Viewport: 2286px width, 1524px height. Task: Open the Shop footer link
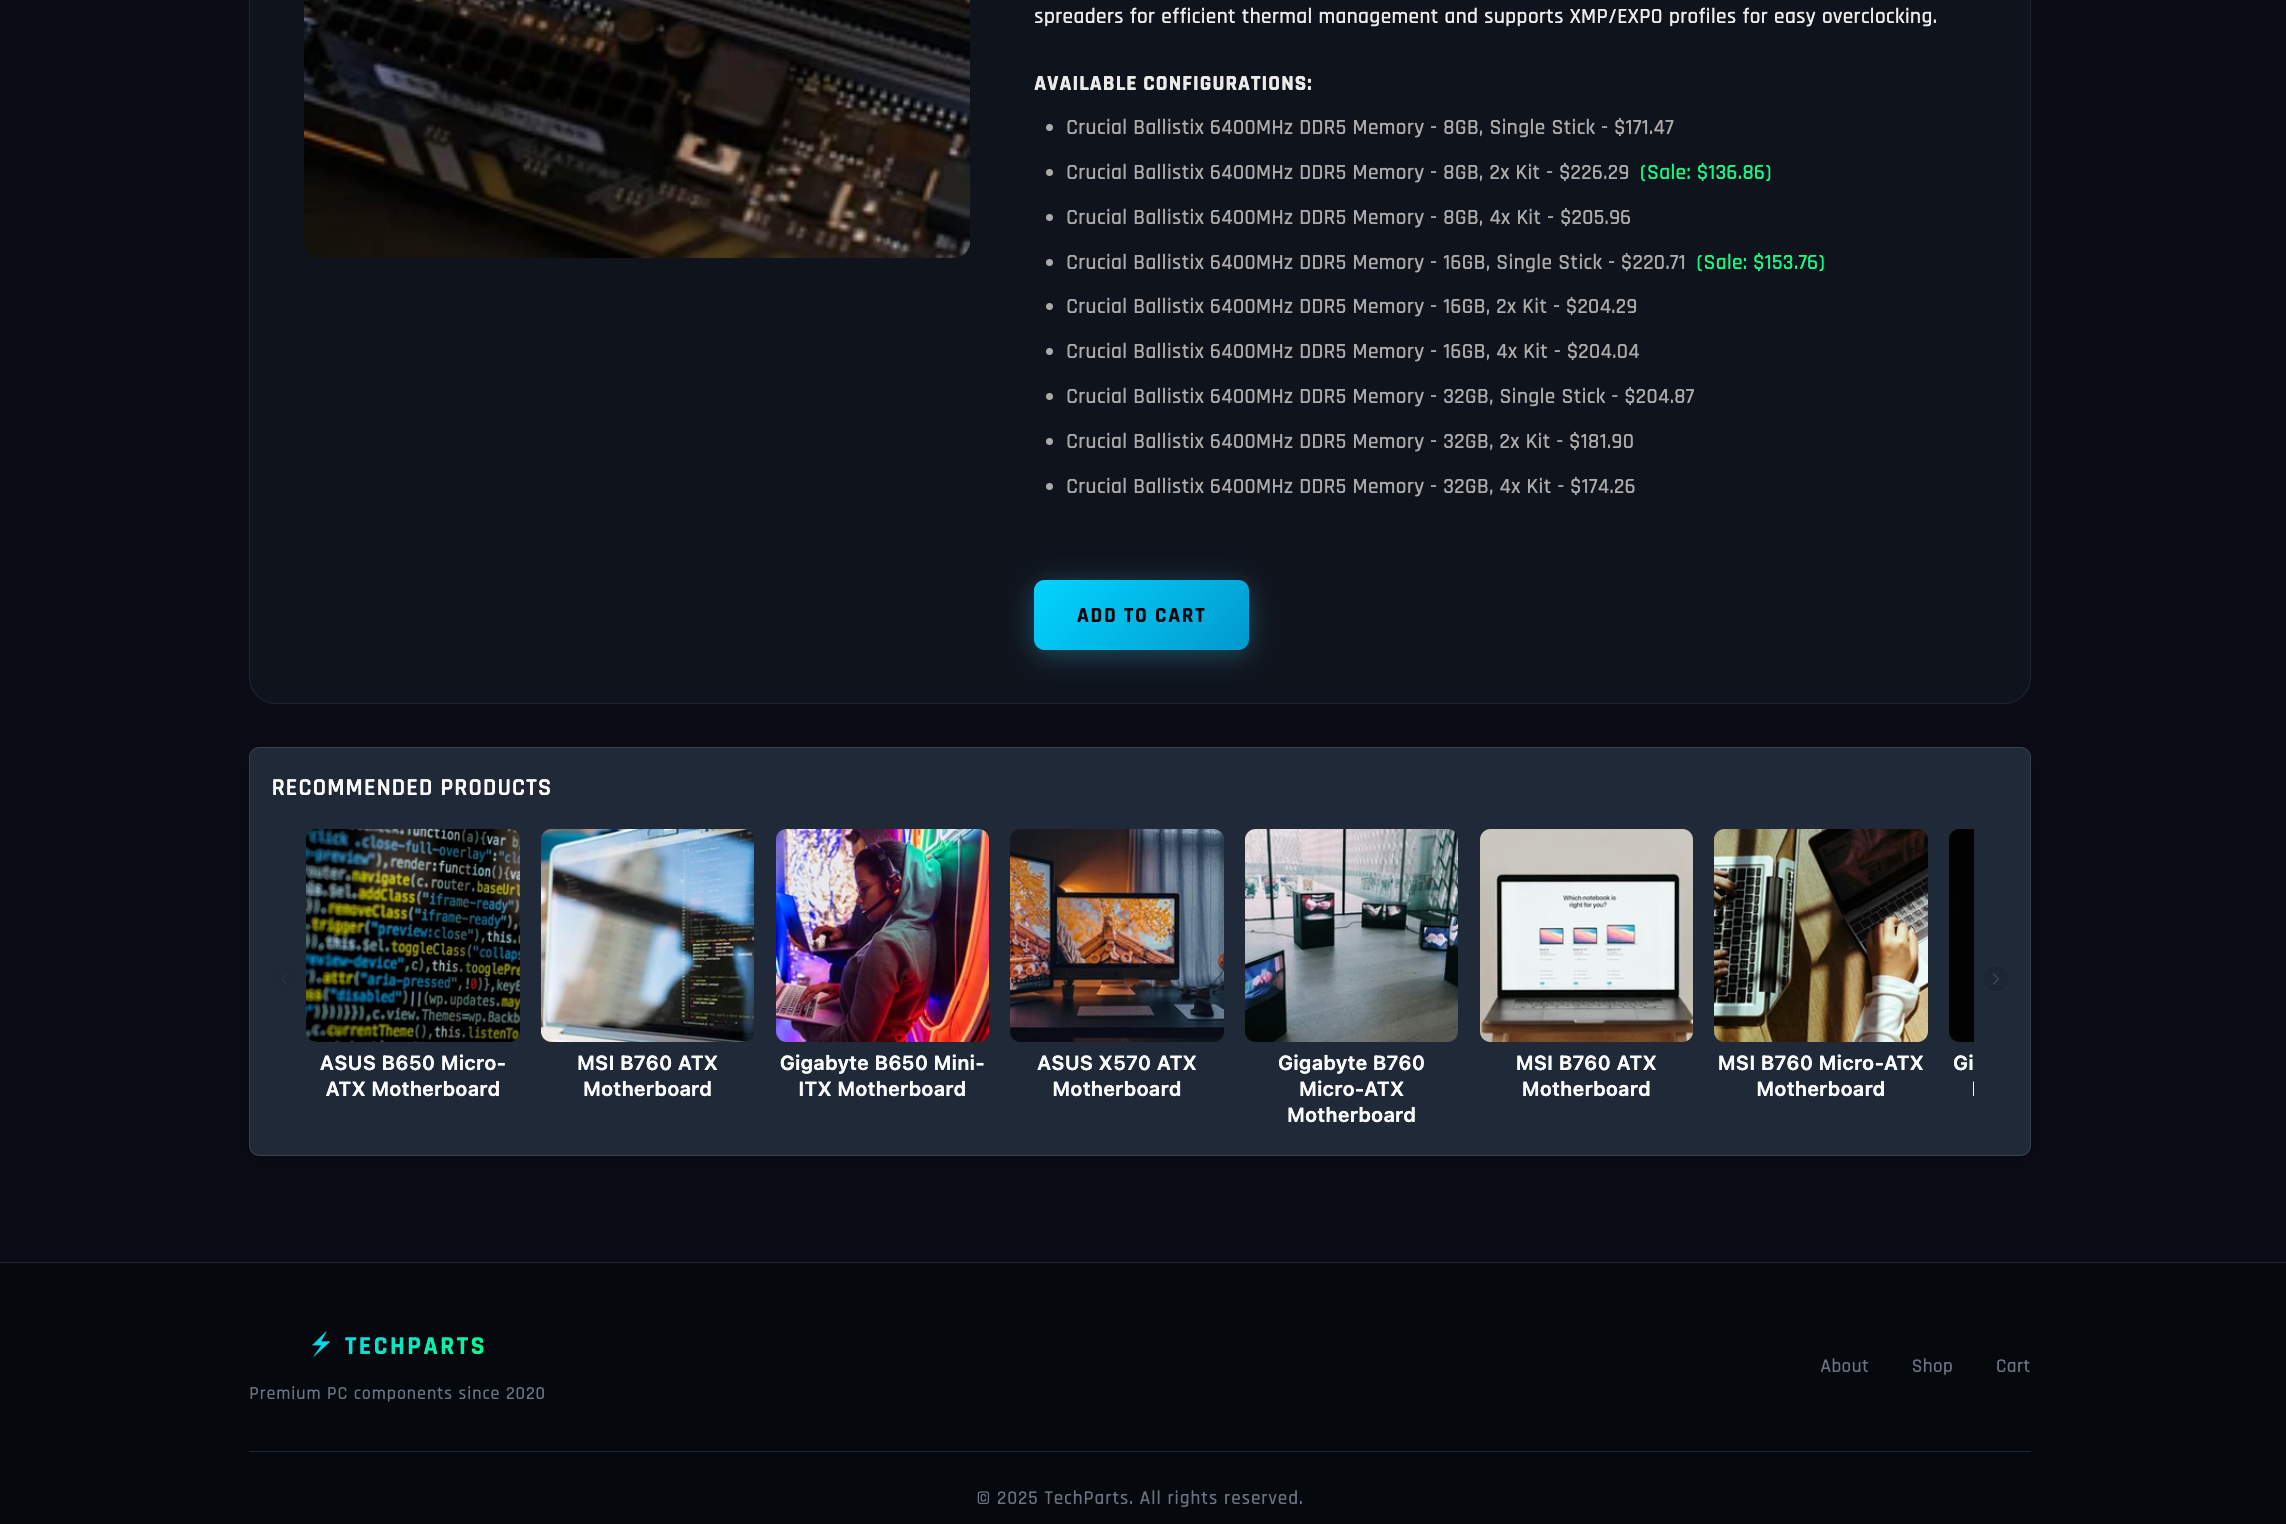pos(1931,1365)
